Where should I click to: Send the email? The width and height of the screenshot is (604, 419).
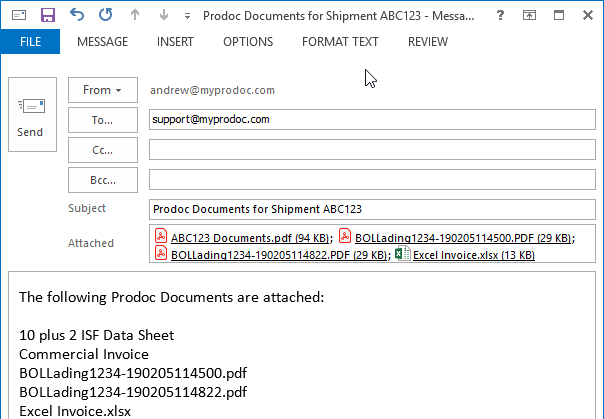point(32,114)
